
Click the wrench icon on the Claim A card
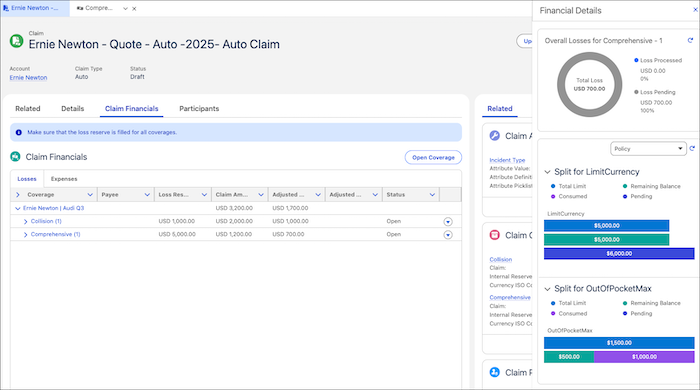coord(495,136)
